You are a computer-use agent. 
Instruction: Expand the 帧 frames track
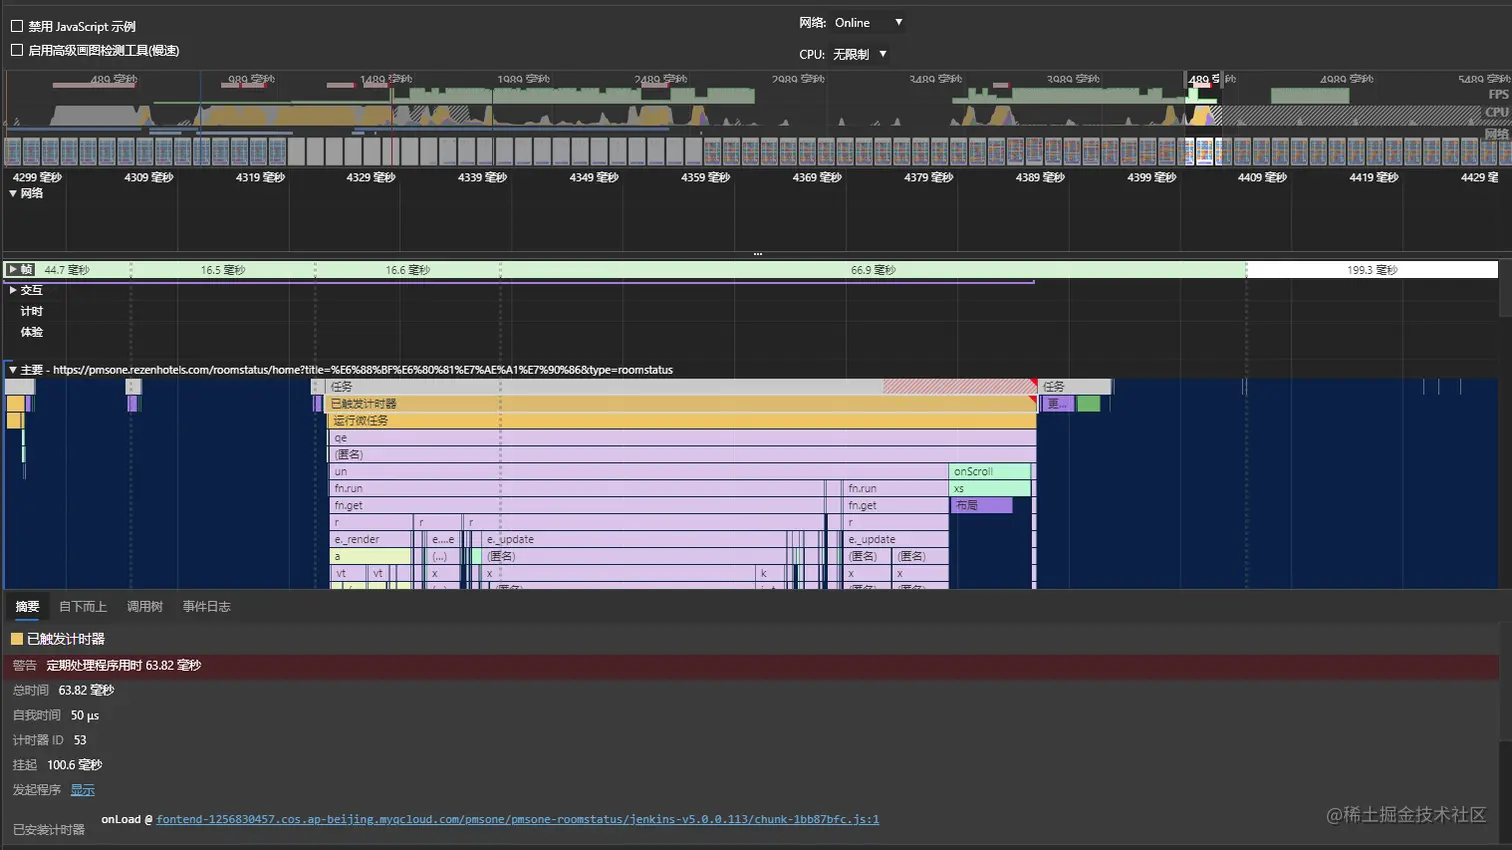tap(13, 269)
